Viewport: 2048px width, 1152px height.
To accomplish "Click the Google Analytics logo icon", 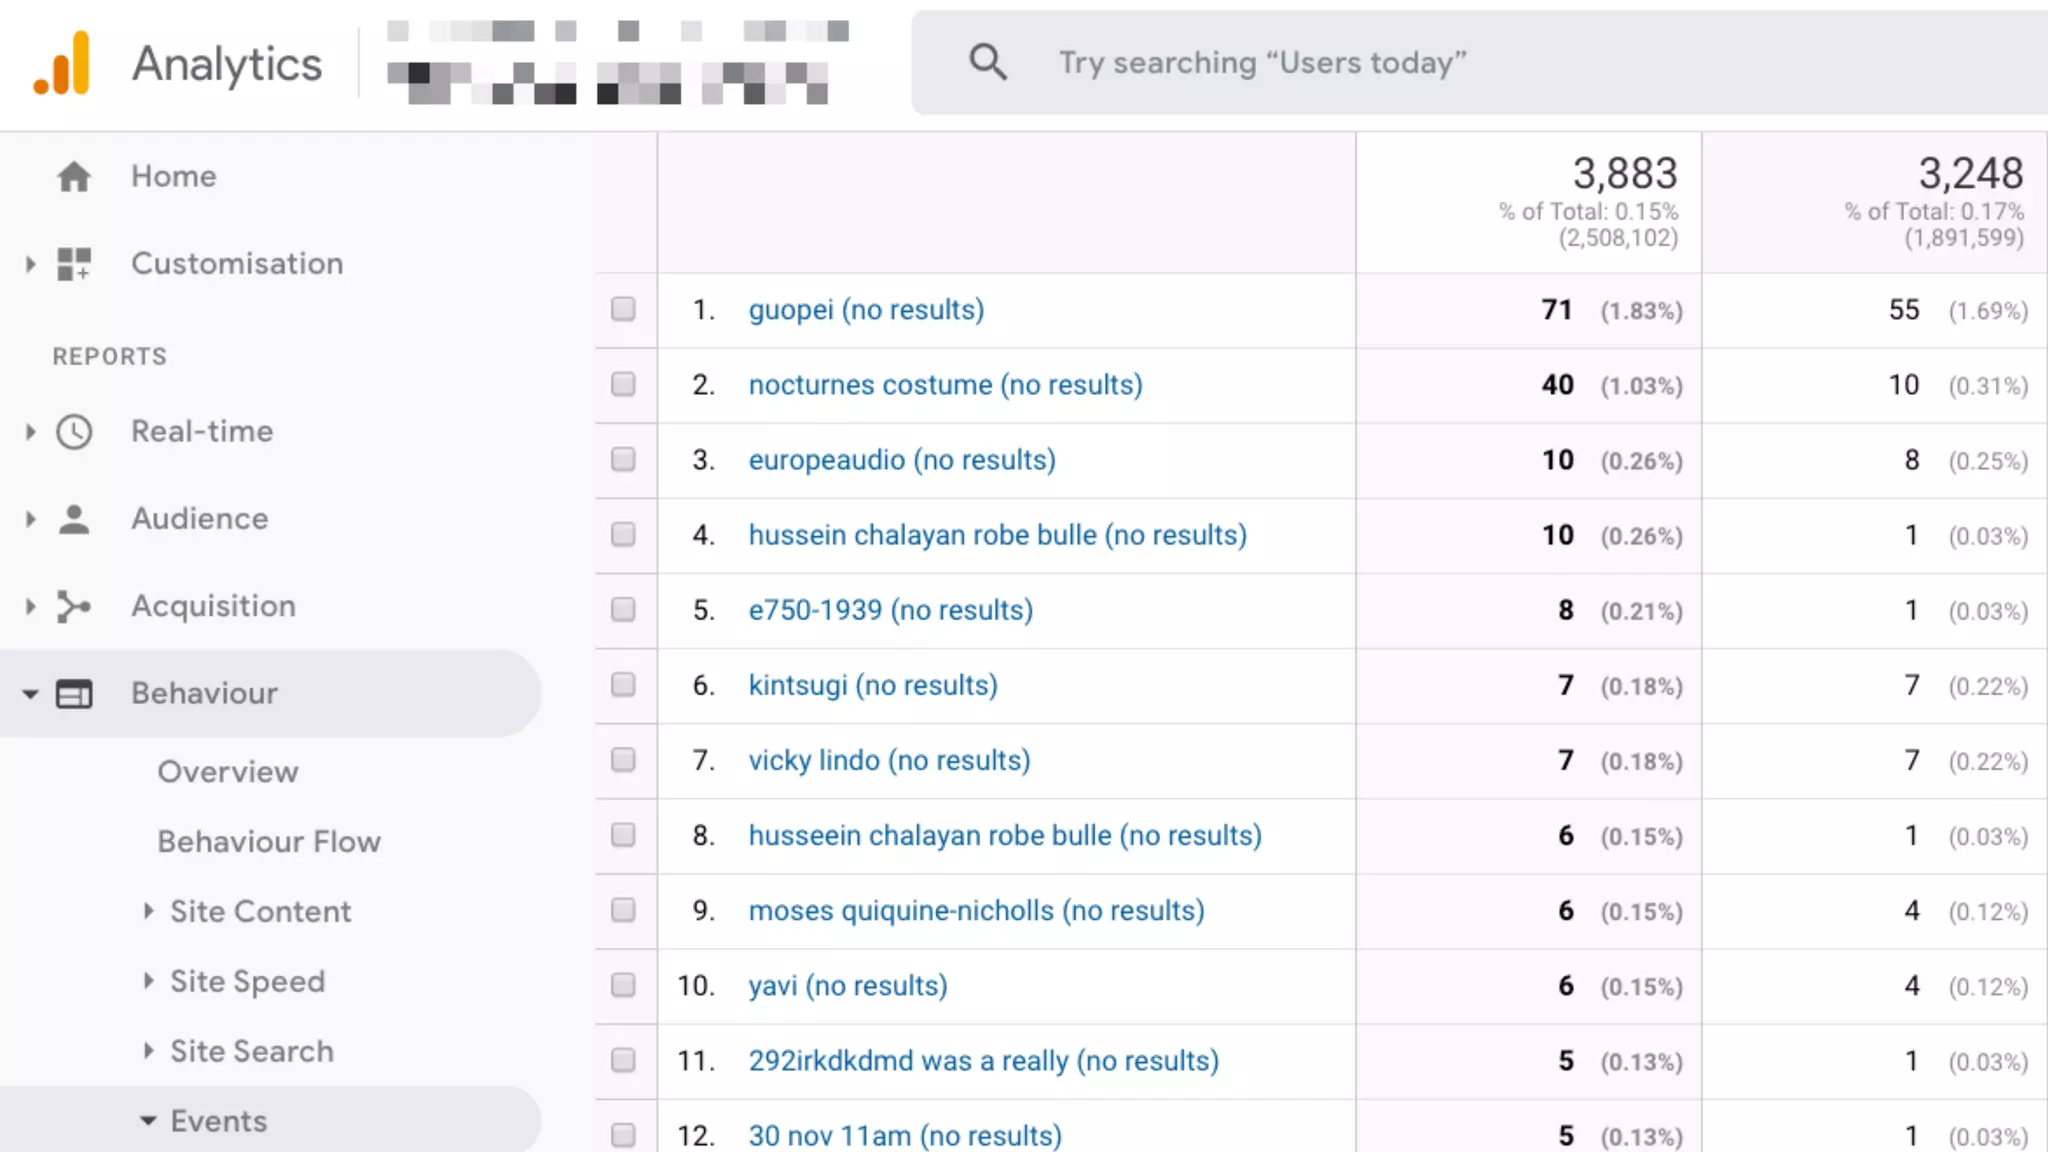I will point(62,64).
